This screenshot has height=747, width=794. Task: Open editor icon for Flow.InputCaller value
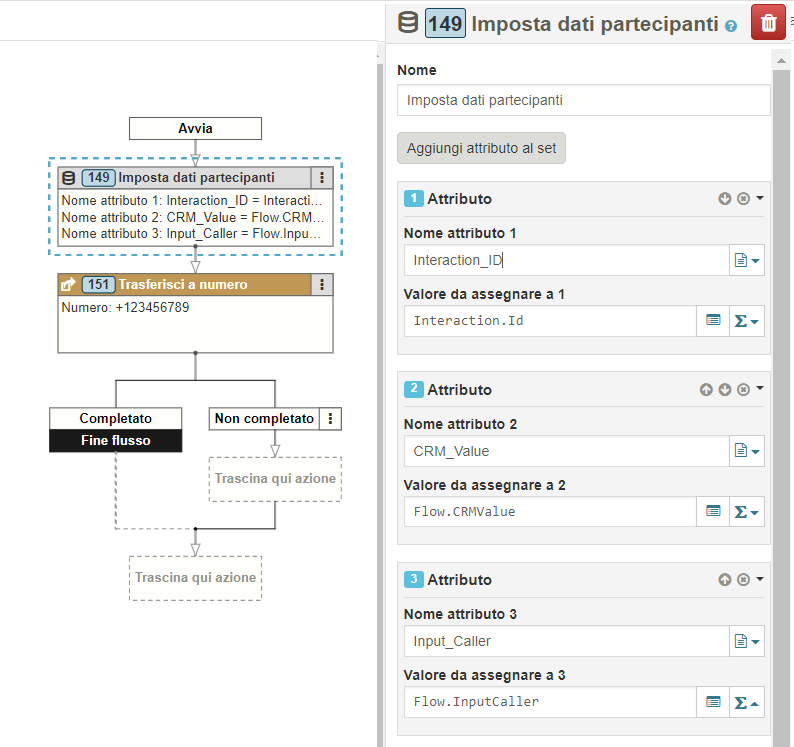coord(713,702)
